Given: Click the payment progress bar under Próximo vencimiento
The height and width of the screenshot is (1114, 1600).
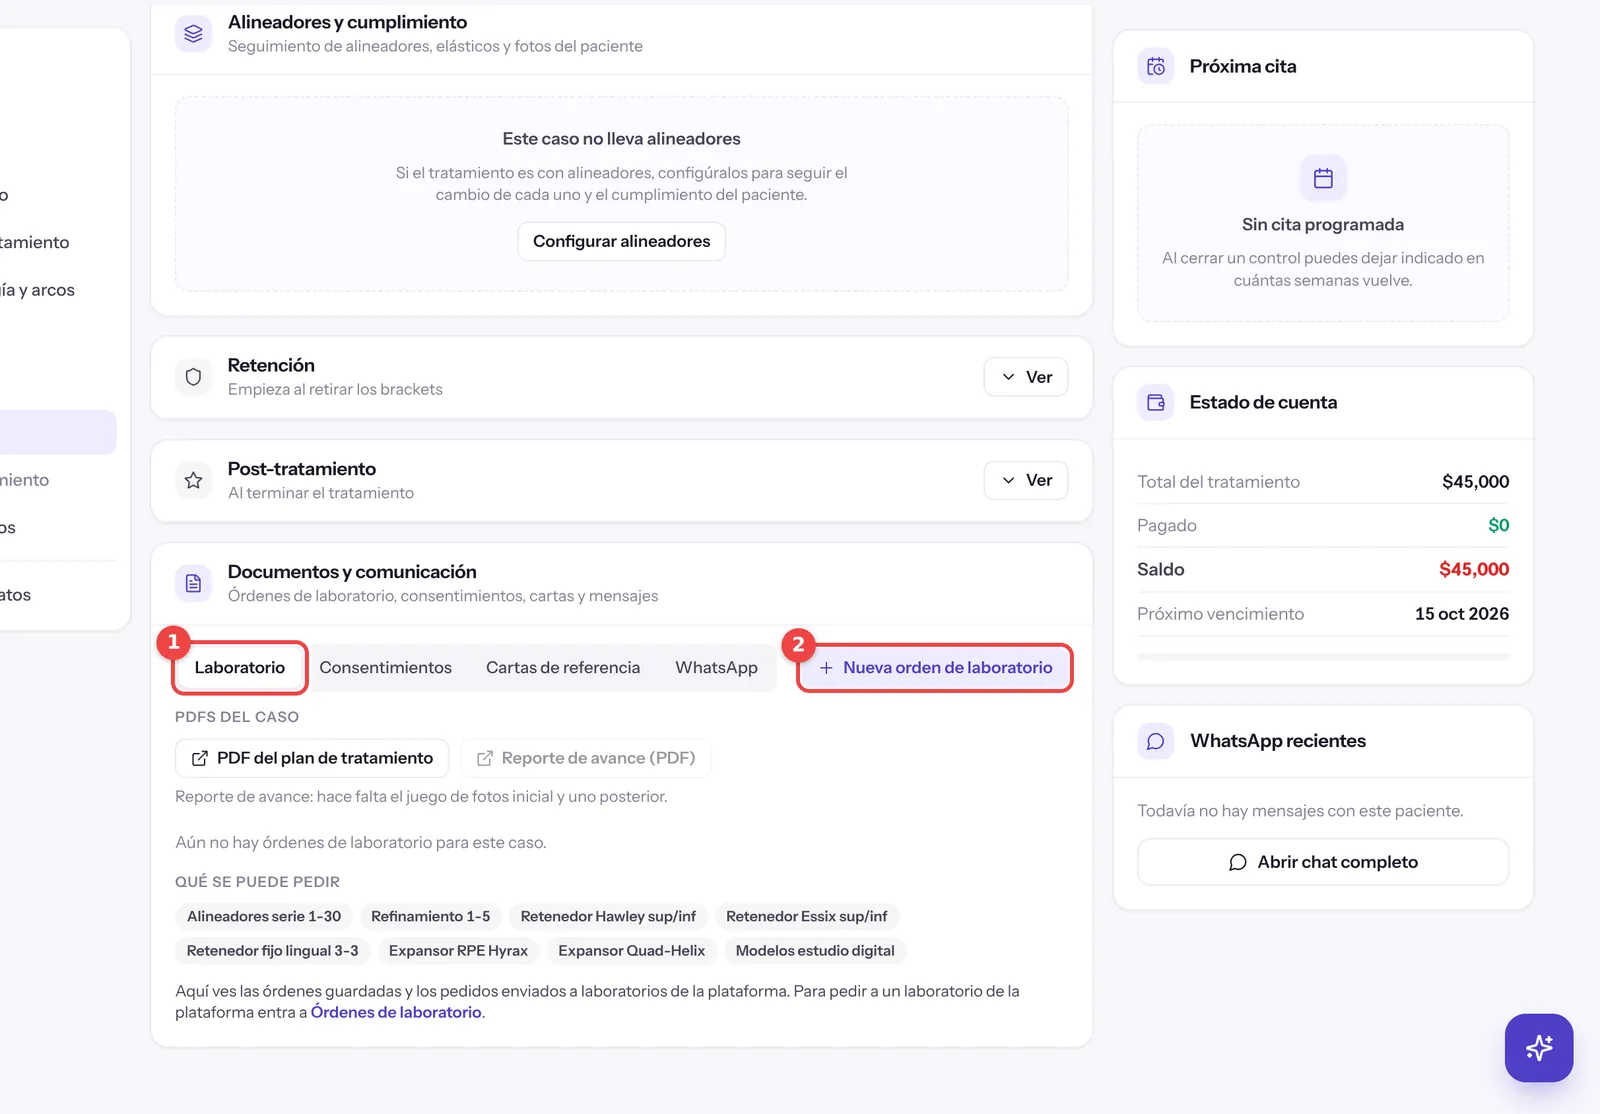Looking at the screenshot, I should [x=1323, y=656].
